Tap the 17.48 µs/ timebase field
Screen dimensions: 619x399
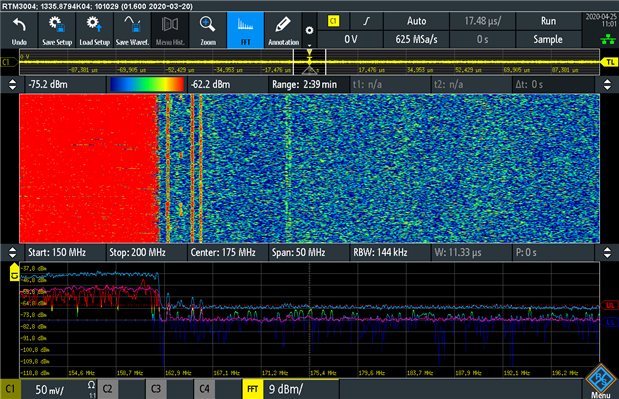482,21
